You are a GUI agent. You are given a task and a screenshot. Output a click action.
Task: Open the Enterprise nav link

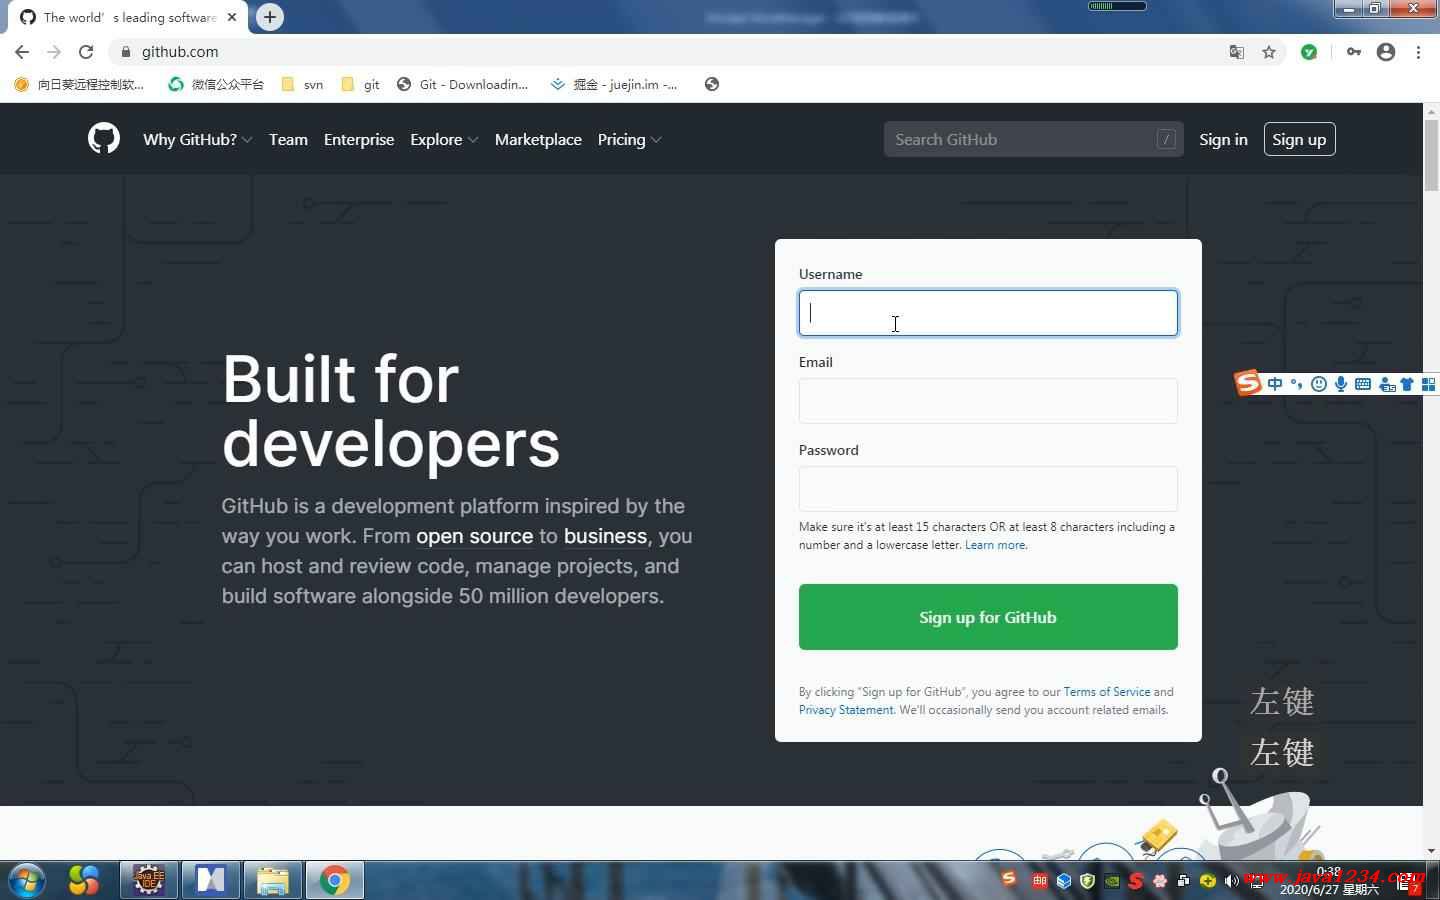[359, 140]
